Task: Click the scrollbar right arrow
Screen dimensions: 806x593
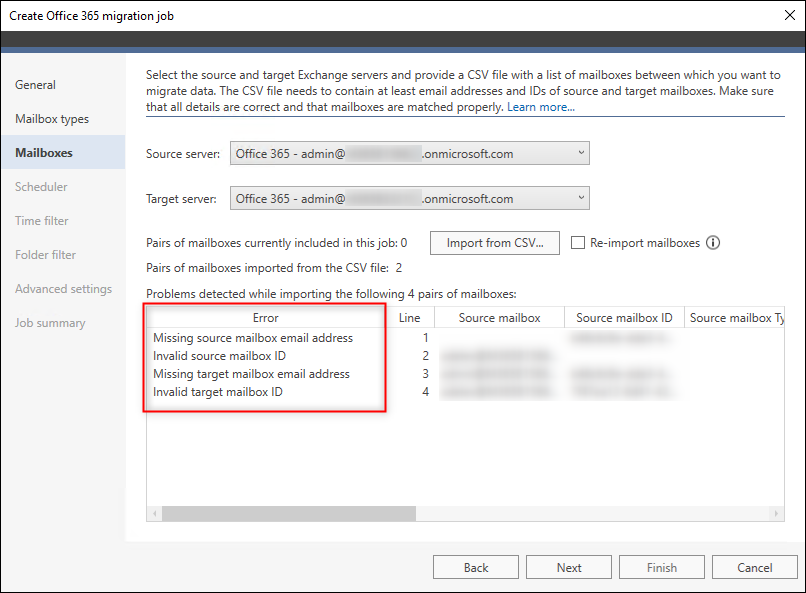Action: (776, 513)
